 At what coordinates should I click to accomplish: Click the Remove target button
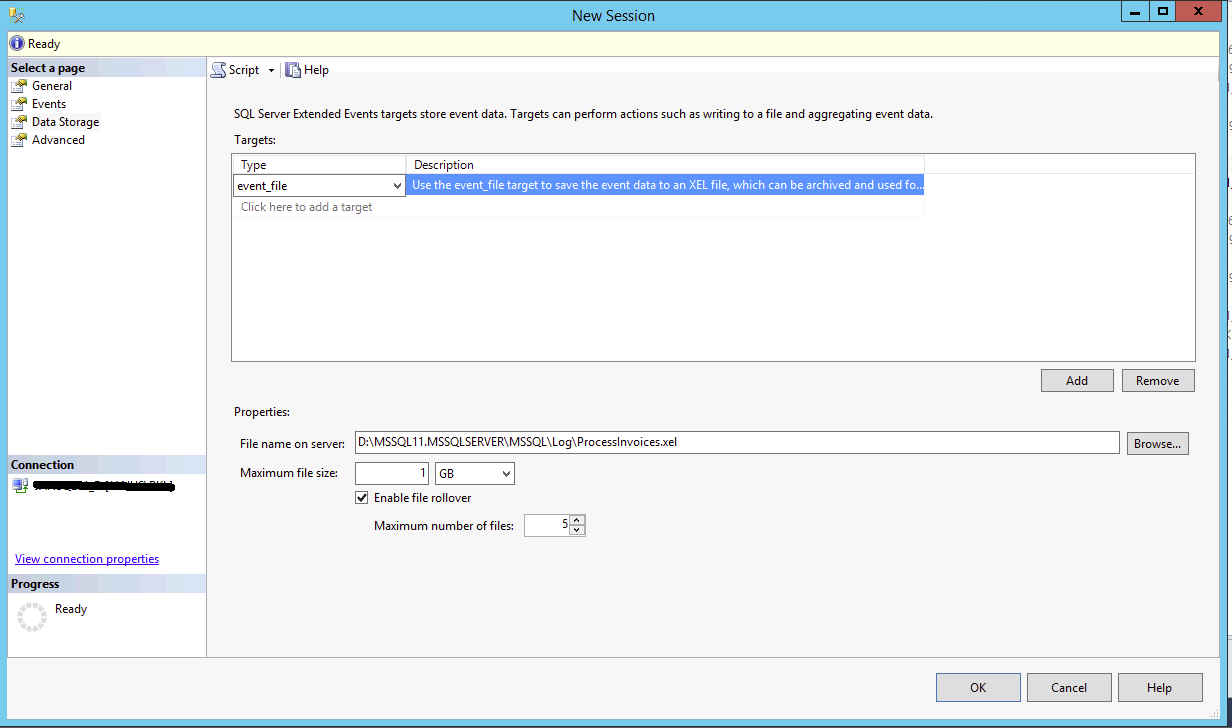(x=1157, y=381)
